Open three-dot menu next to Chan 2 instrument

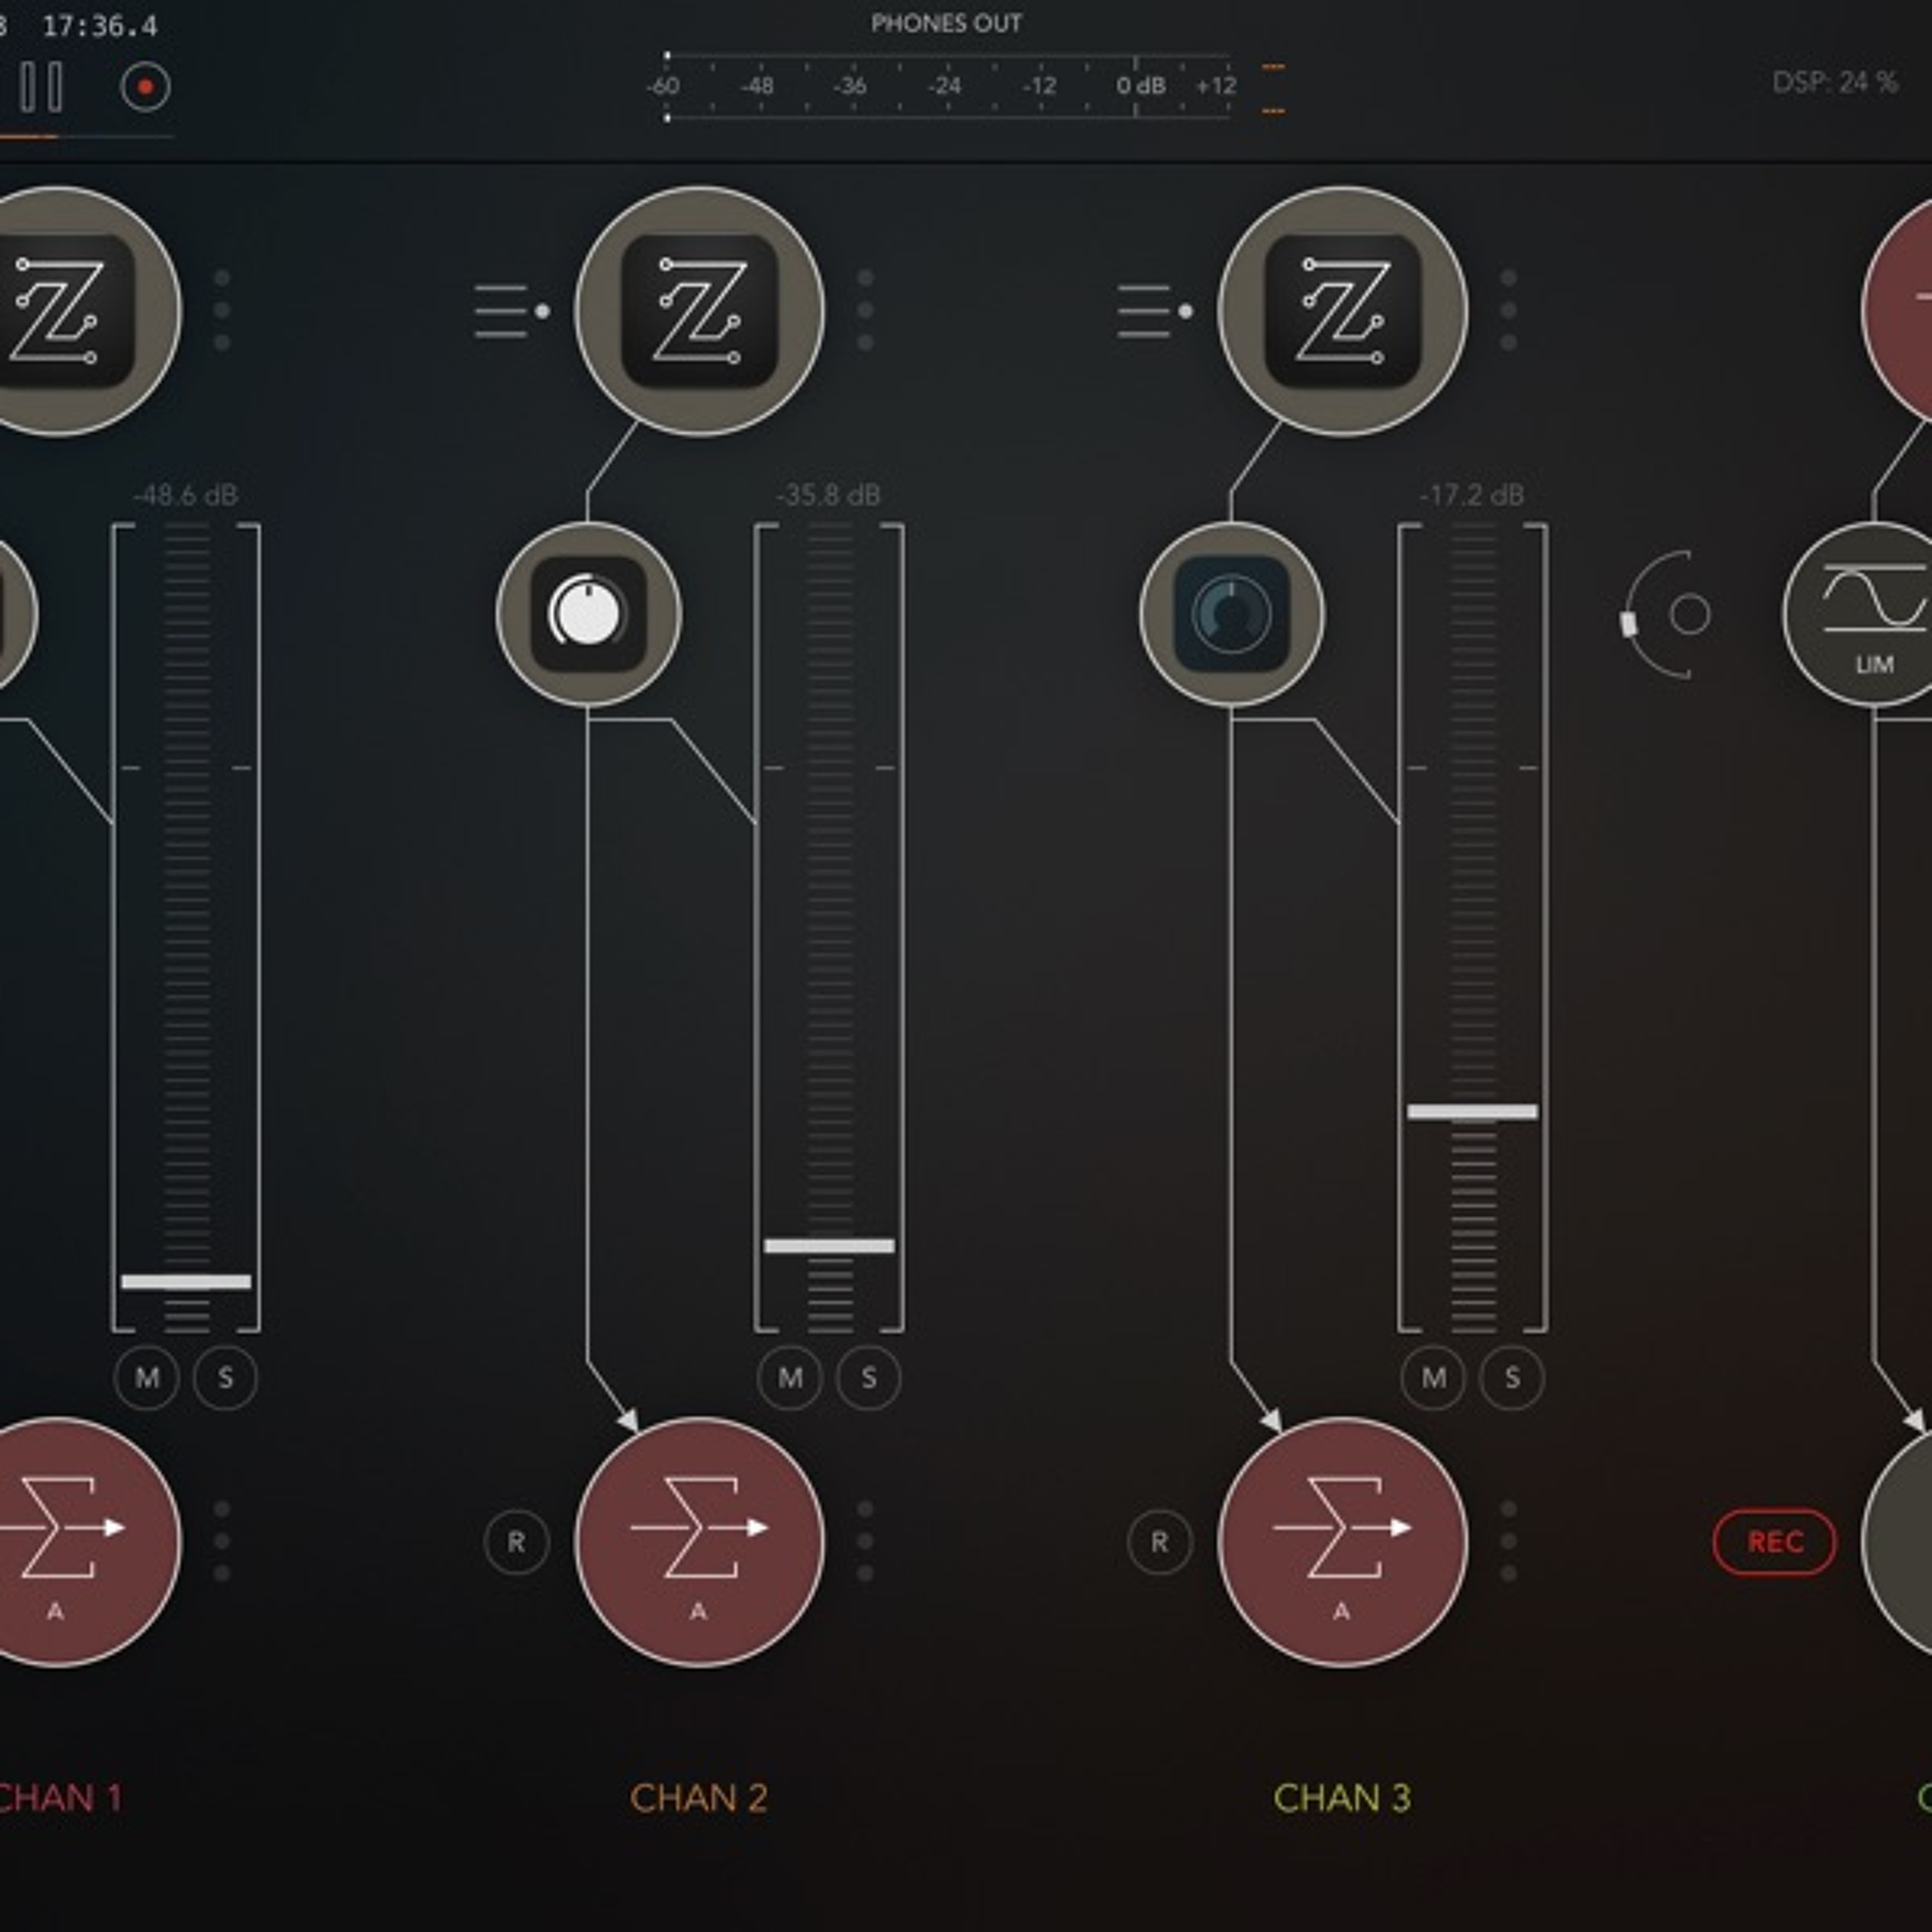pos(865,310)
